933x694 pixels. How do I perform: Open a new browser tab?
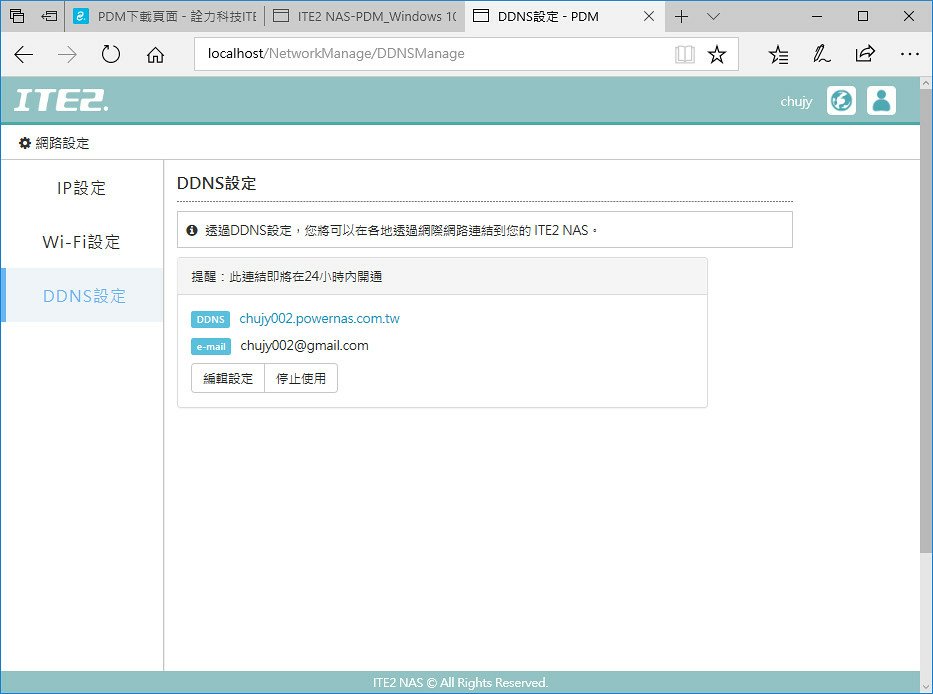click(x=681, y=17)
